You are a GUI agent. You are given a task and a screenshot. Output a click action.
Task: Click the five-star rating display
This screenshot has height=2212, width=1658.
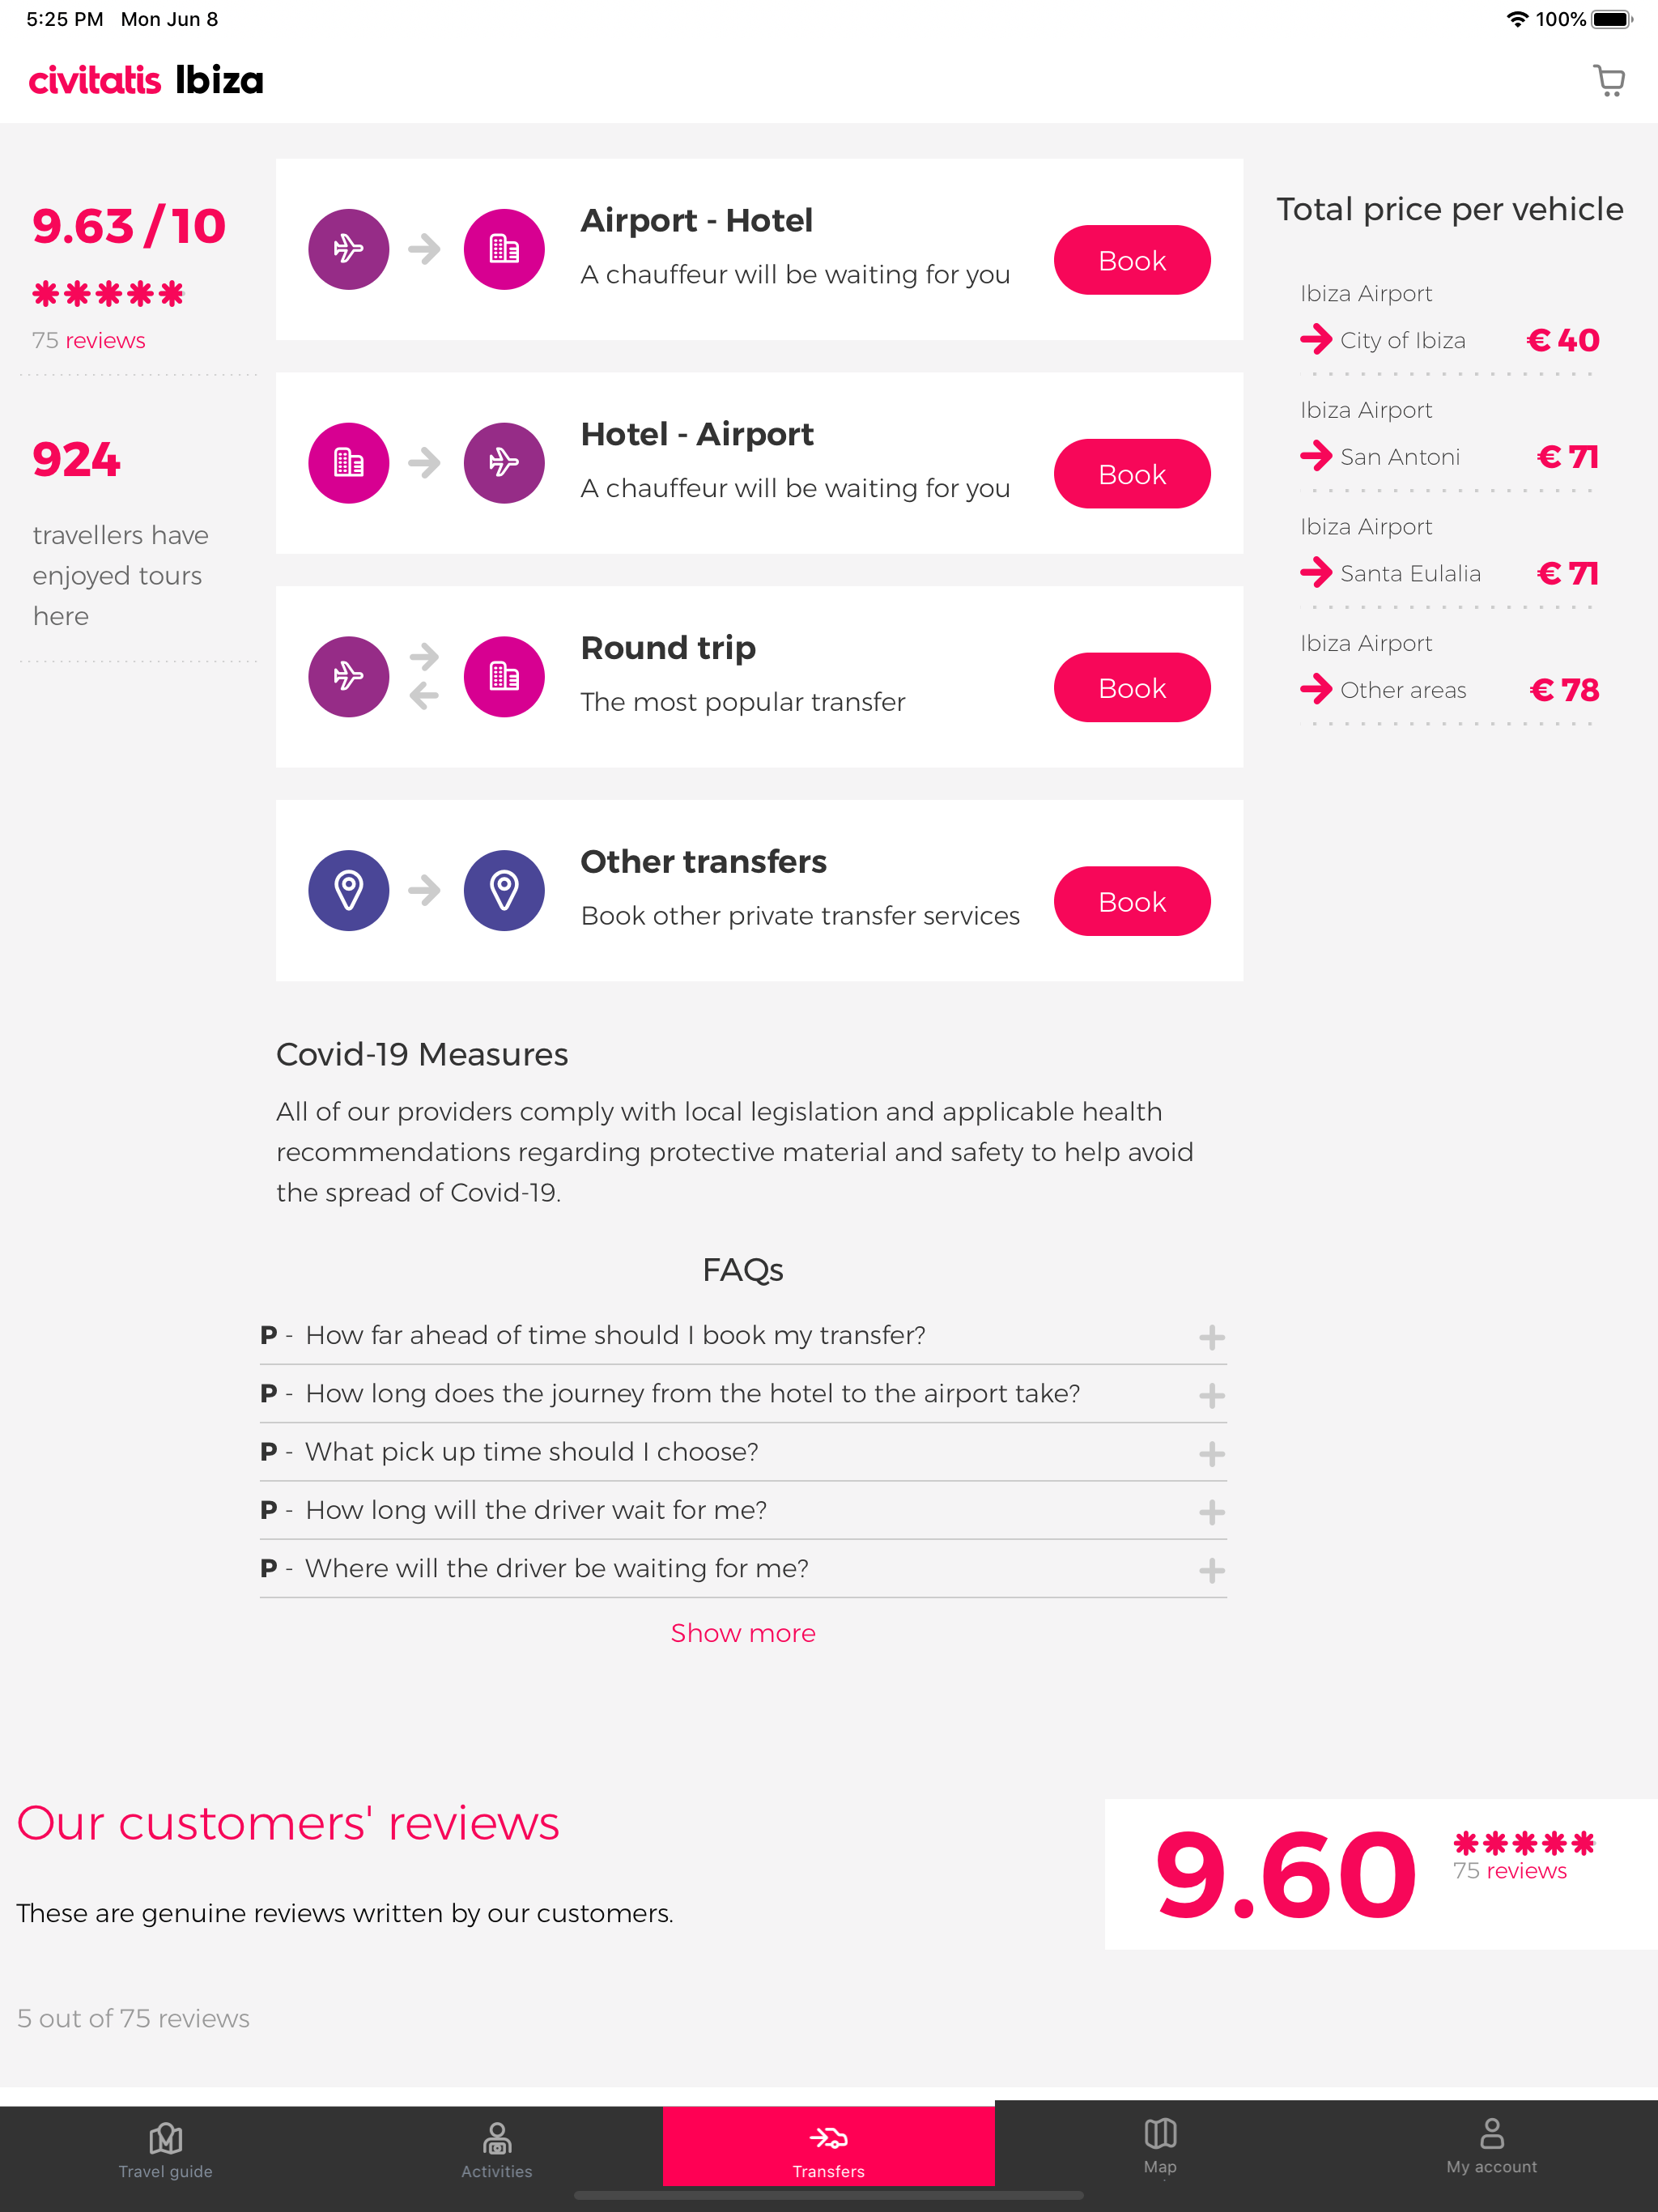point(108,292)
